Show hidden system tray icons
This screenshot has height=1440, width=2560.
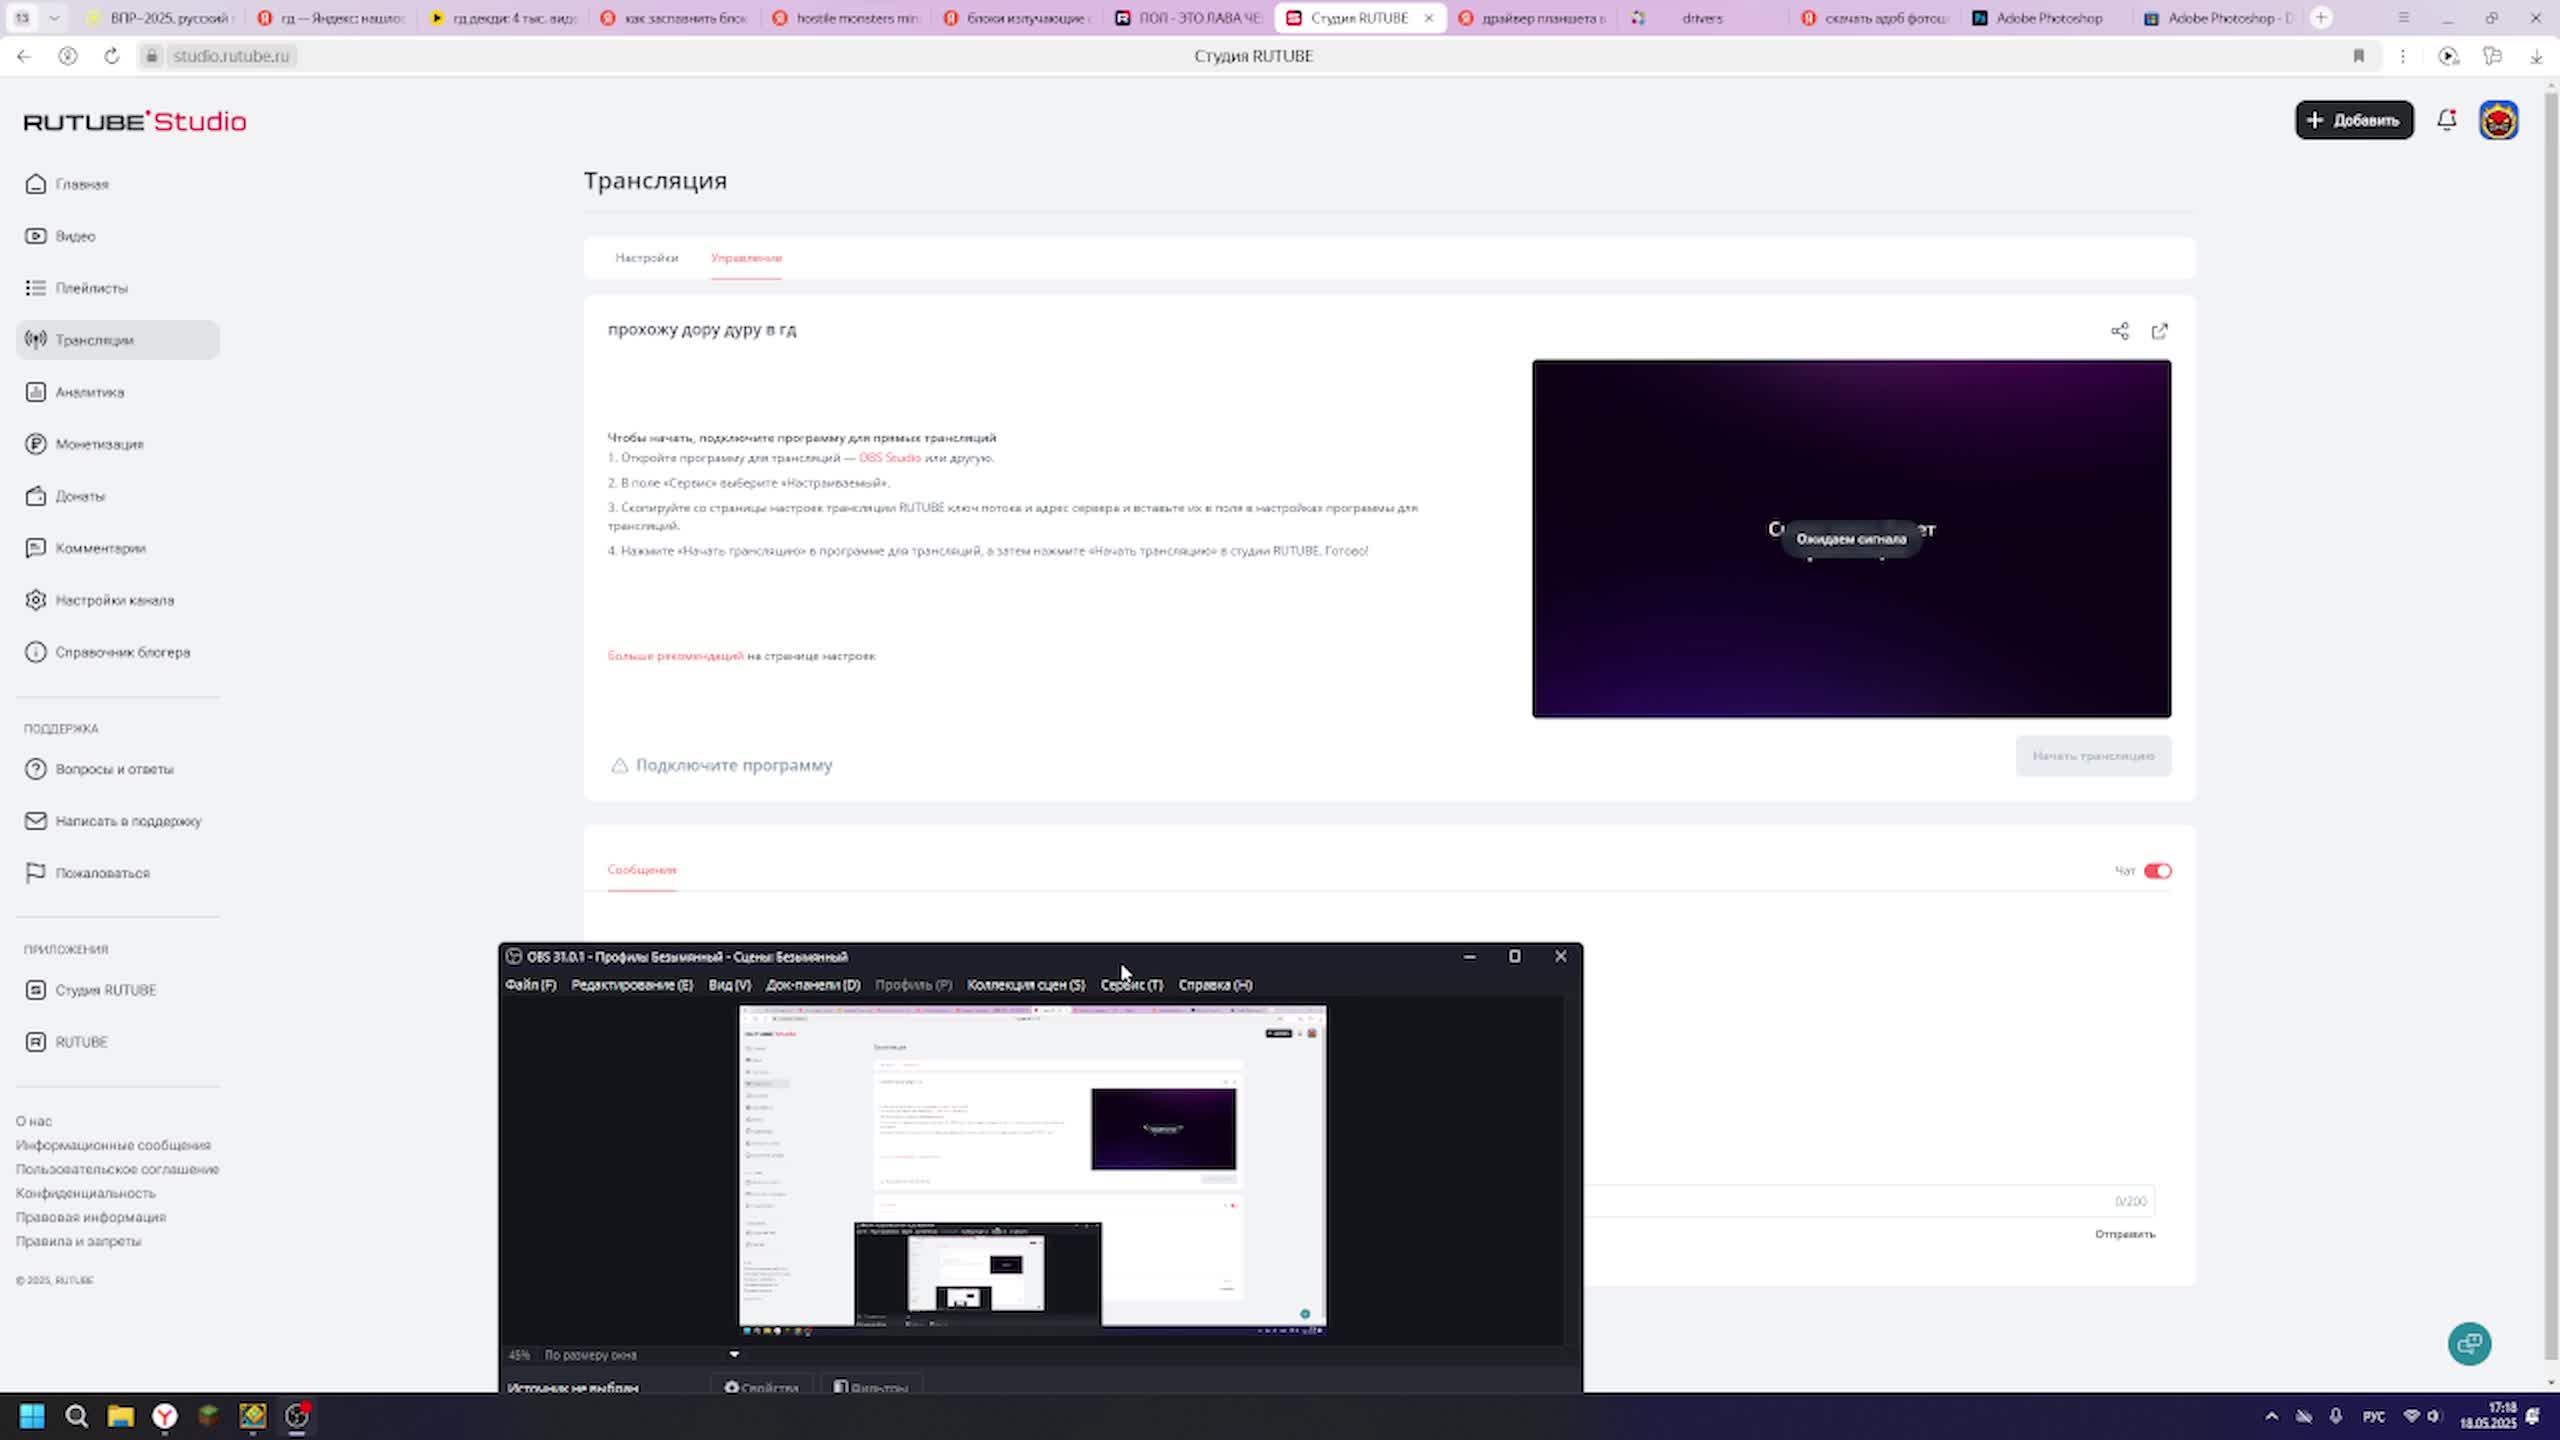point(2271,1416)
